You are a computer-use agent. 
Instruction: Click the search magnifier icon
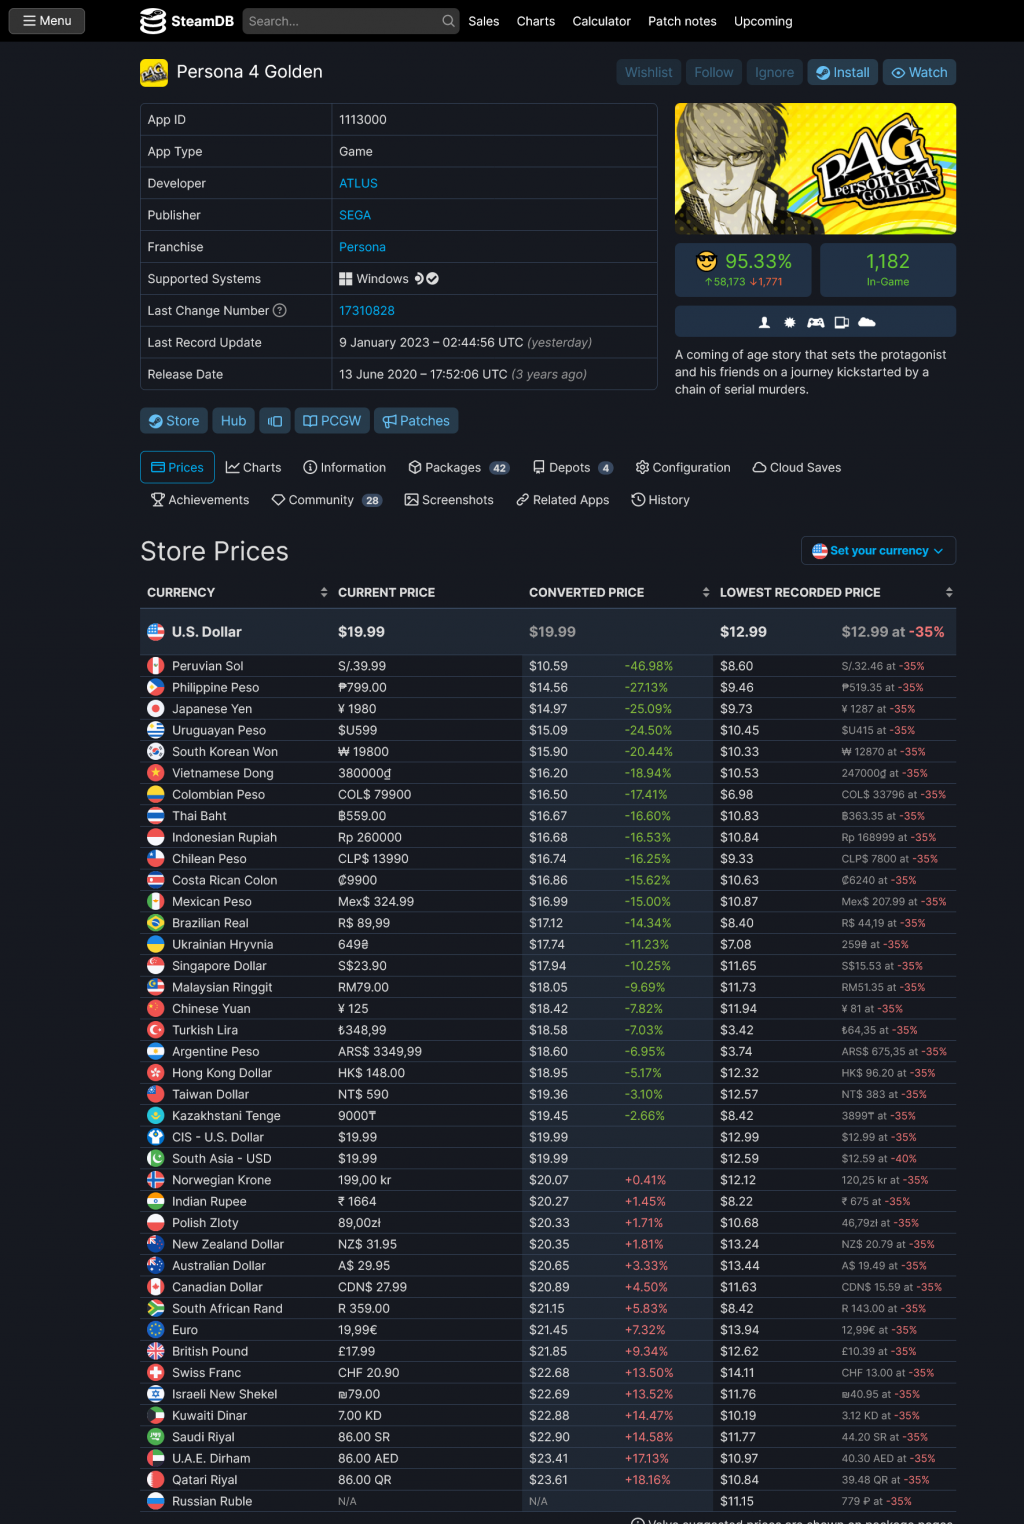click(x=449, y=21)
